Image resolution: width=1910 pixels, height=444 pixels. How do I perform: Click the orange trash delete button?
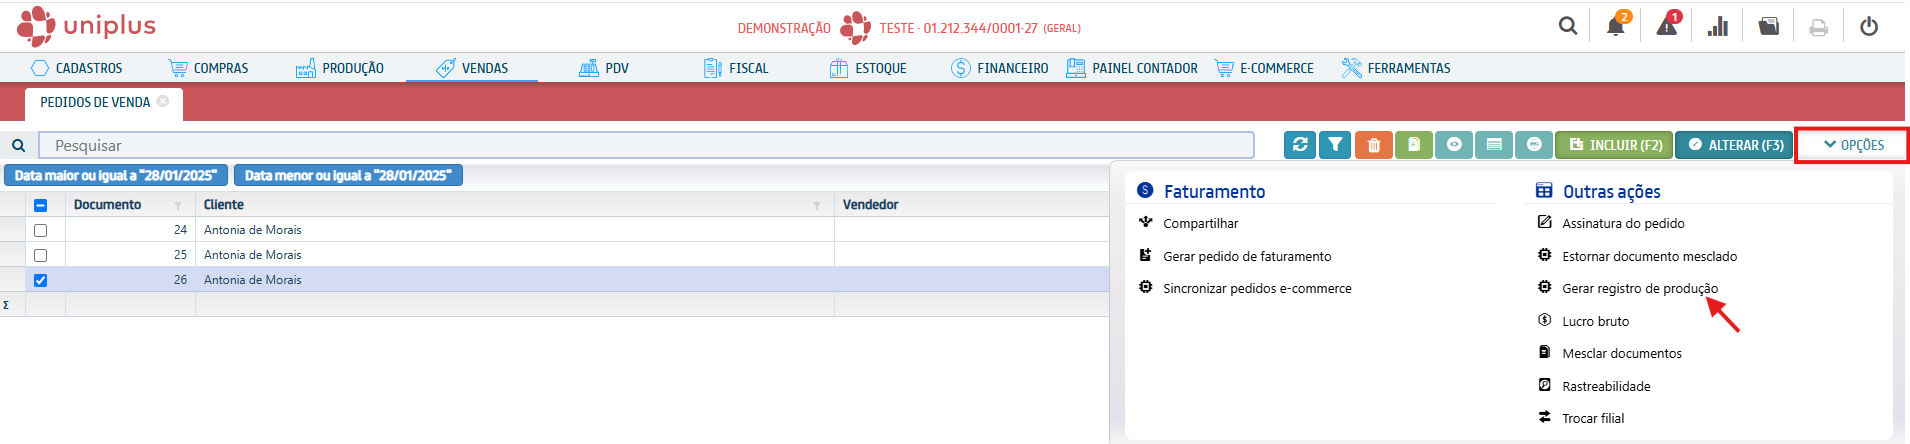1374,145
